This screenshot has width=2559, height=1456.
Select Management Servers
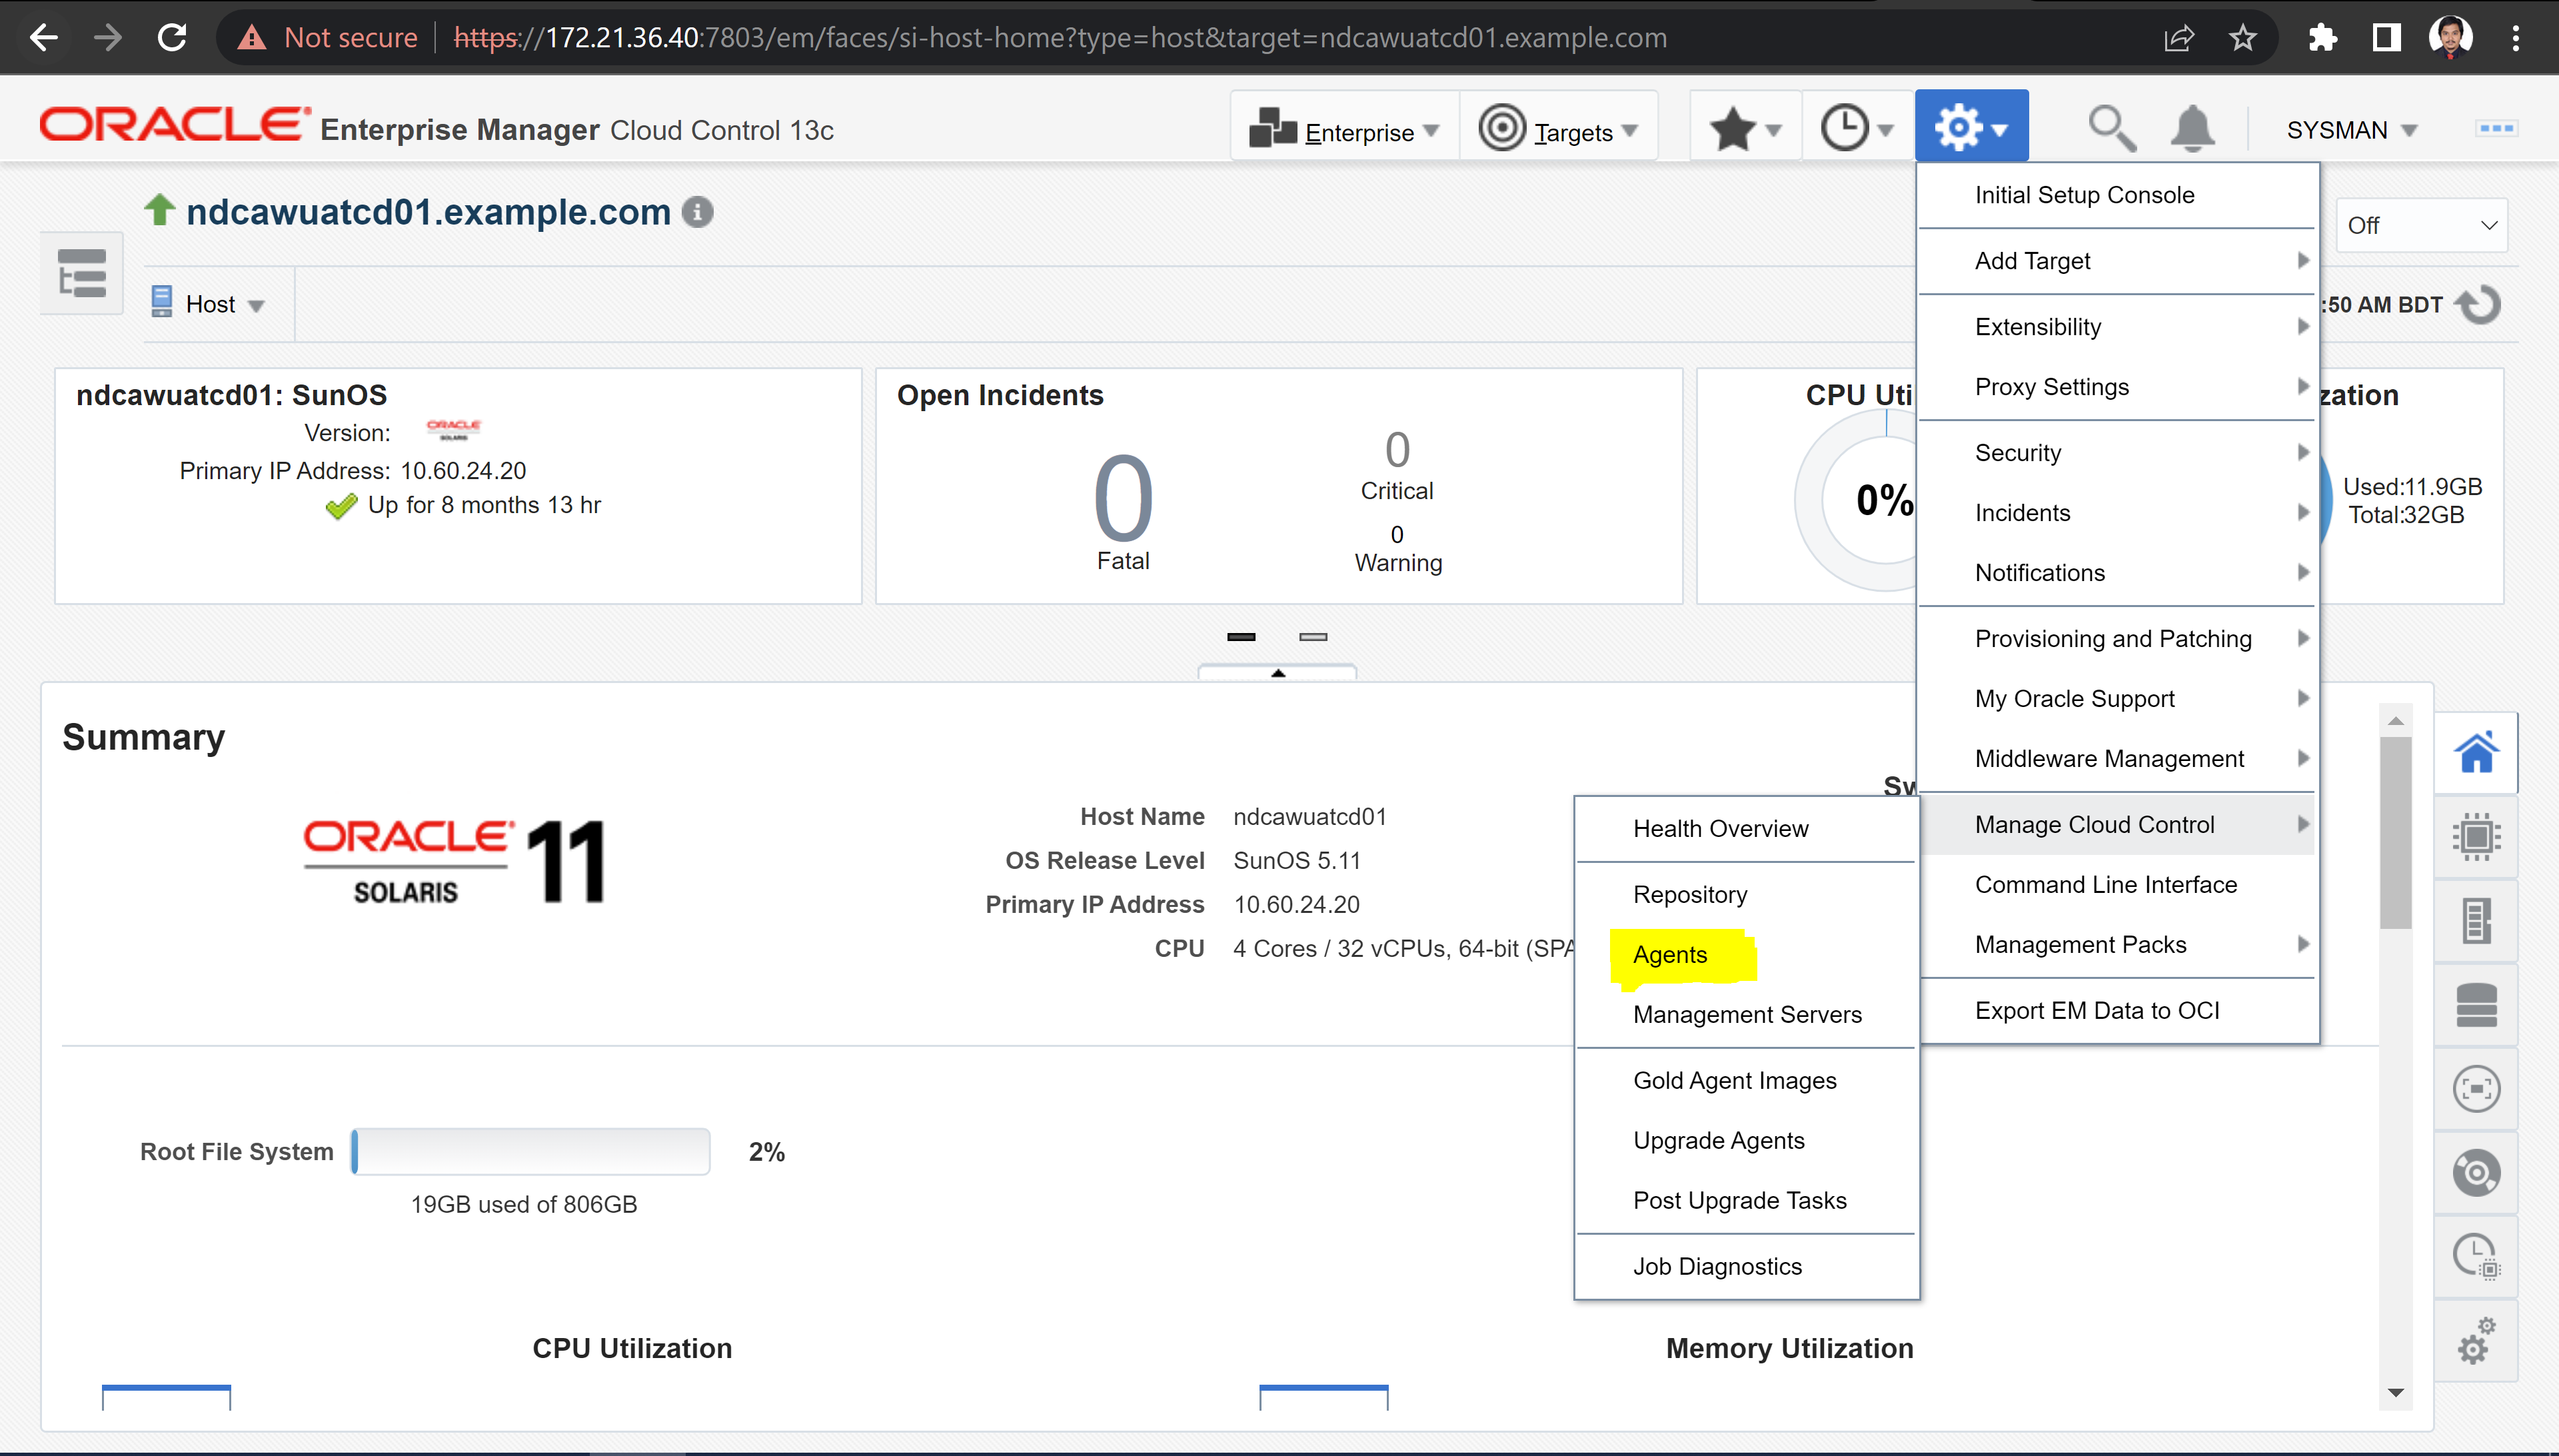coord(1746,1015)
